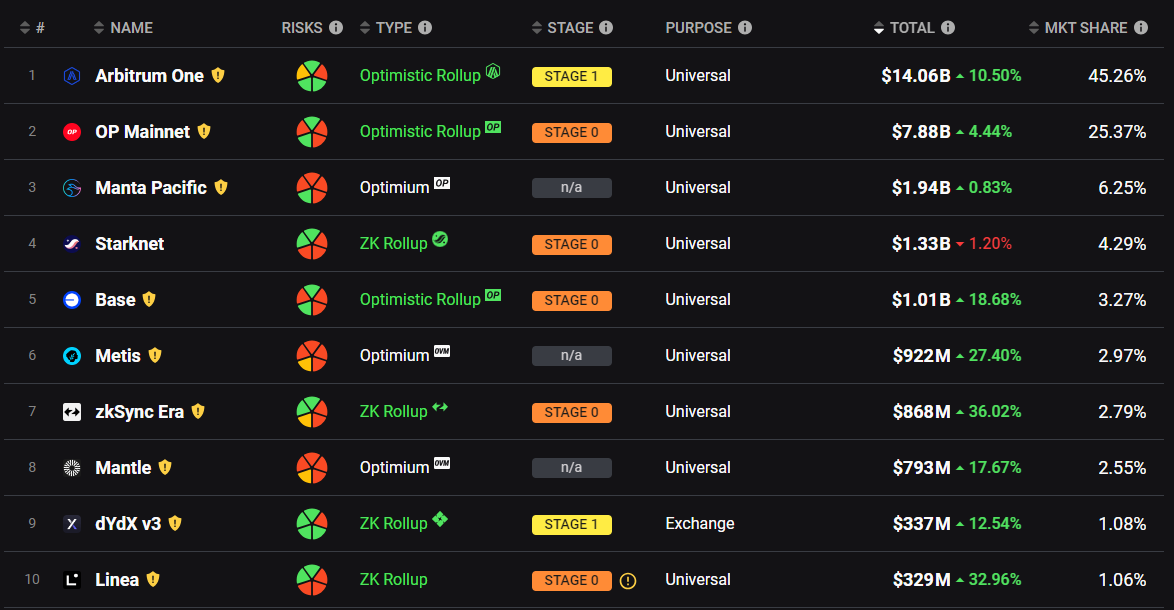Click the warning icon in the Linea row
The height and width of the screenshot is (610, 1174).
coord(628,580)
